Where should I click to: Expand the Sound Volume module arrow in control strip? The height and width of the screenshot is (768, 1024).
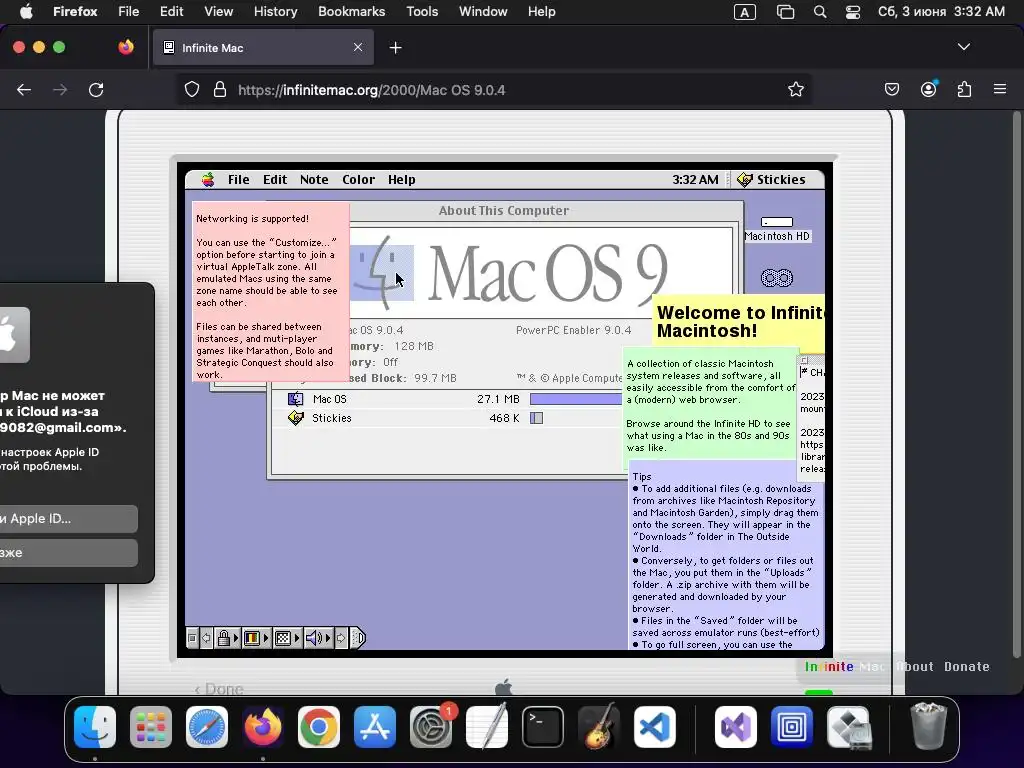[x=328, y=638]
